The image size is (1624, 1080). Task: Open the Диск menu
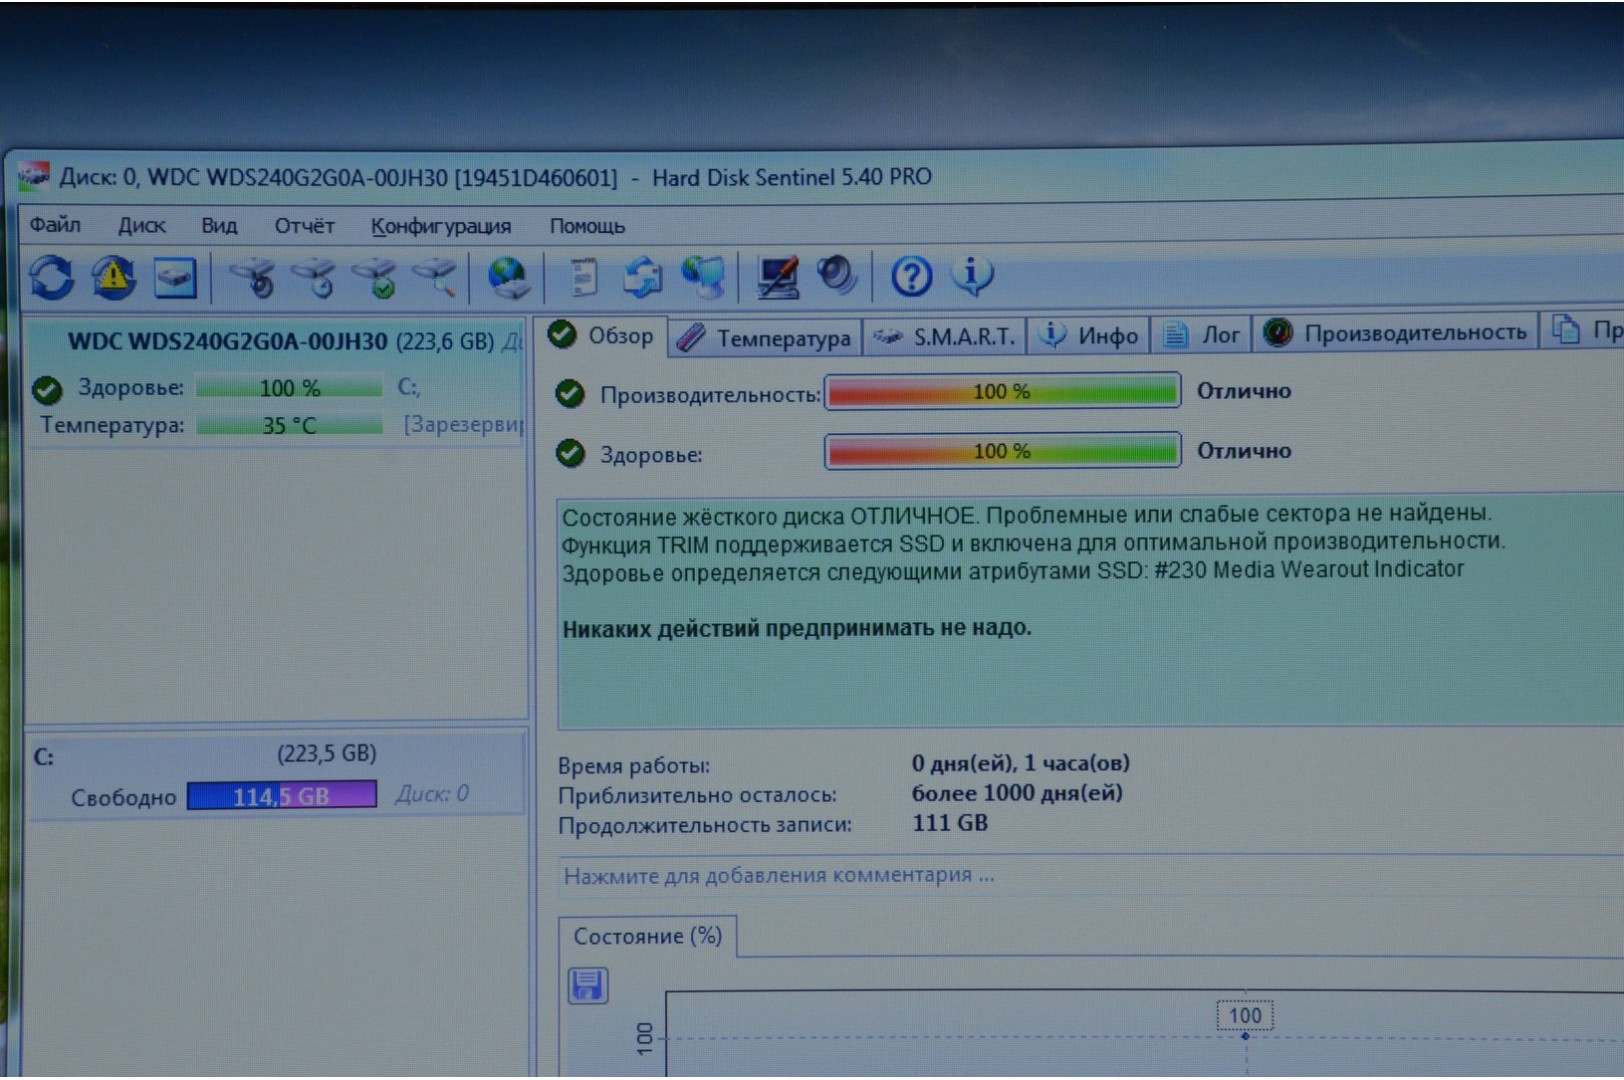click(x=142, y=226)
